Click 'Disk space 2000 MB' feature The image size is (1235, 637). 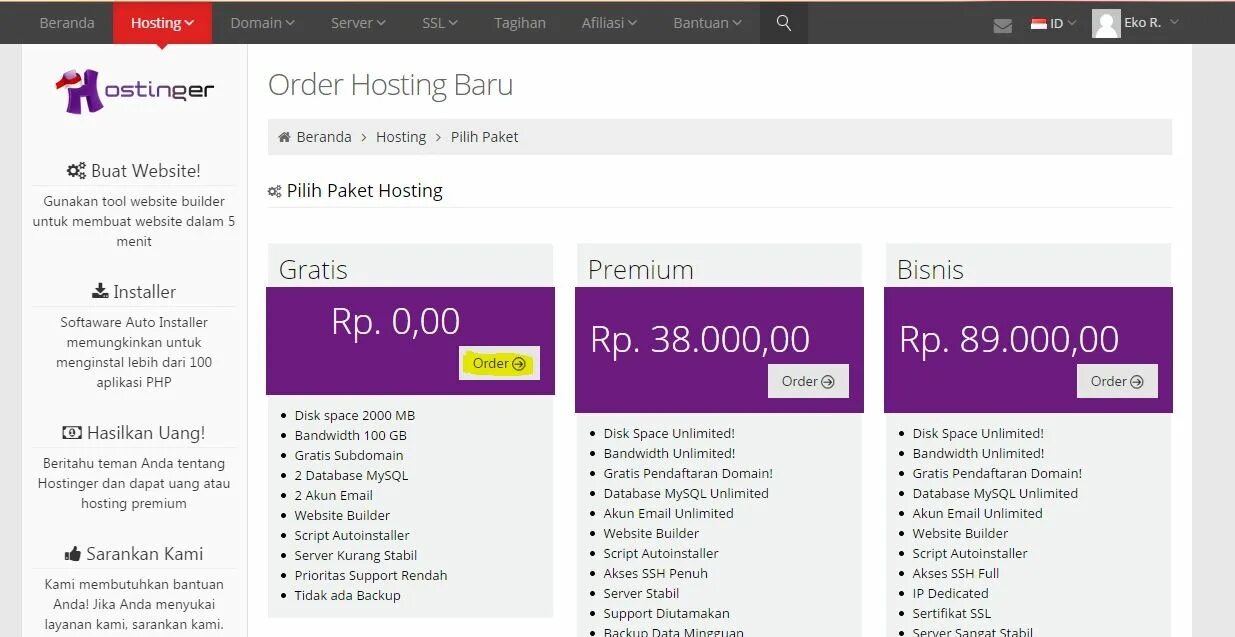click(x=354, y=415)
